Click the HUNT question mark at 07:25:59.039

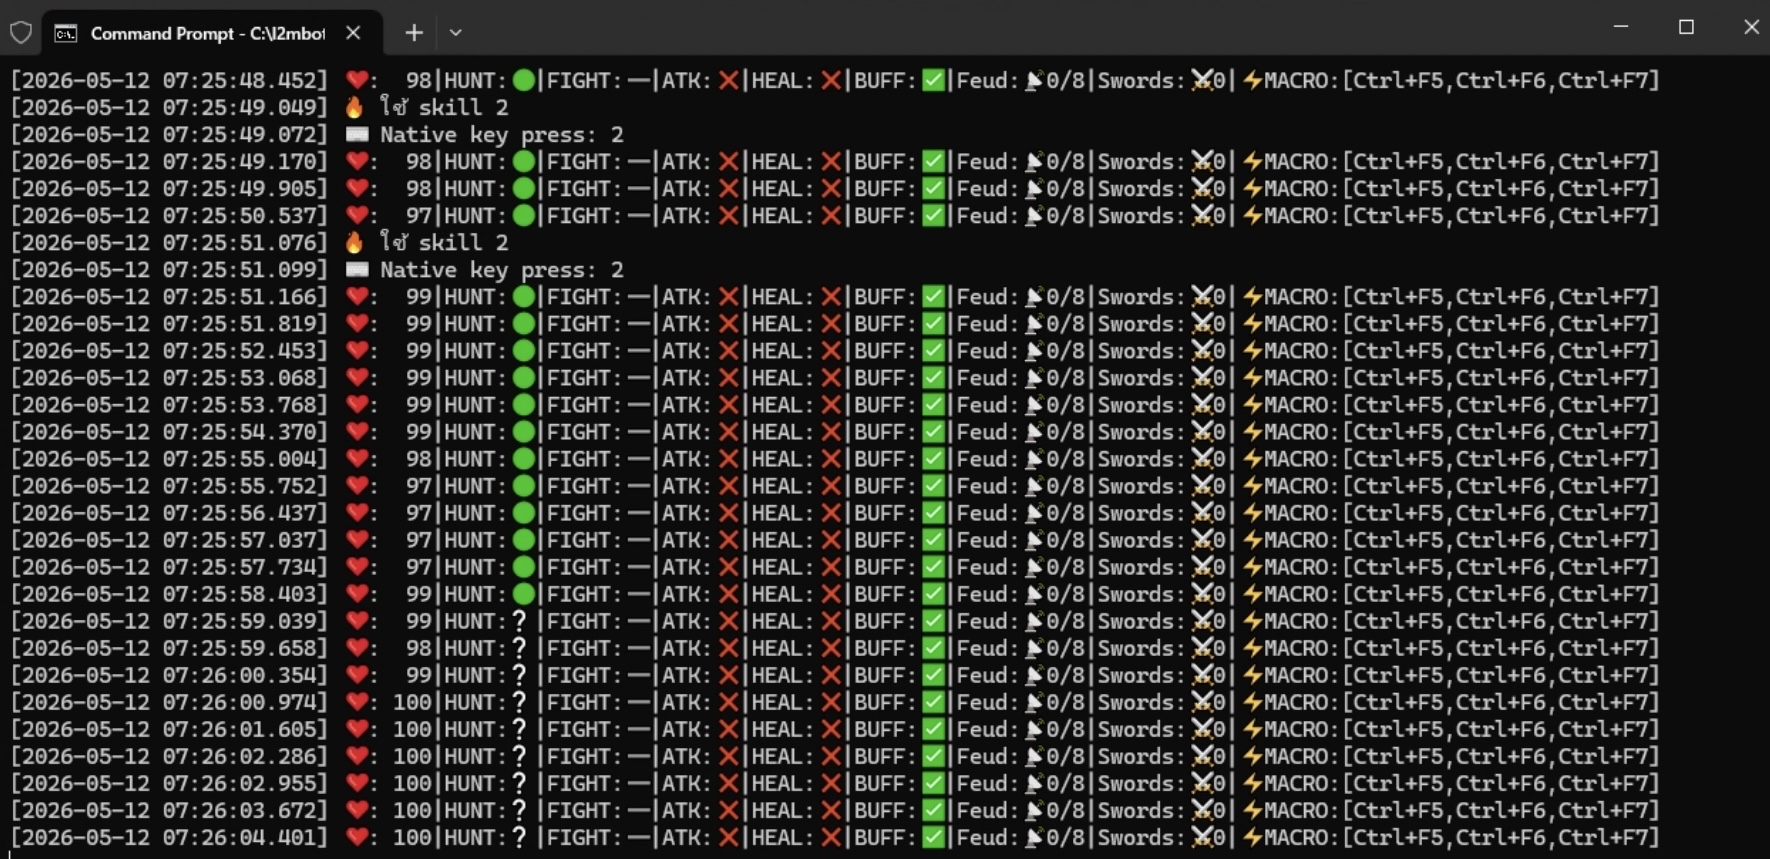(x=519, y=621)
